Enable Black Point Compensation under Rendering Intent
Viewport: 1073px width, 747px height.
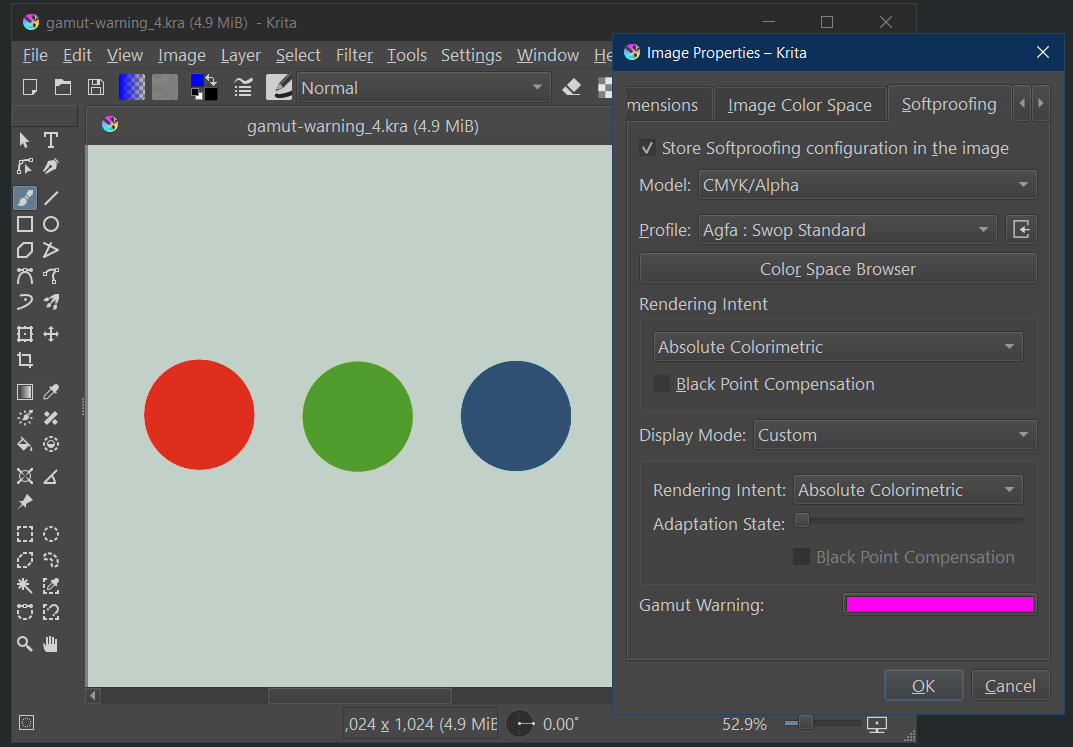coord(661,384)
